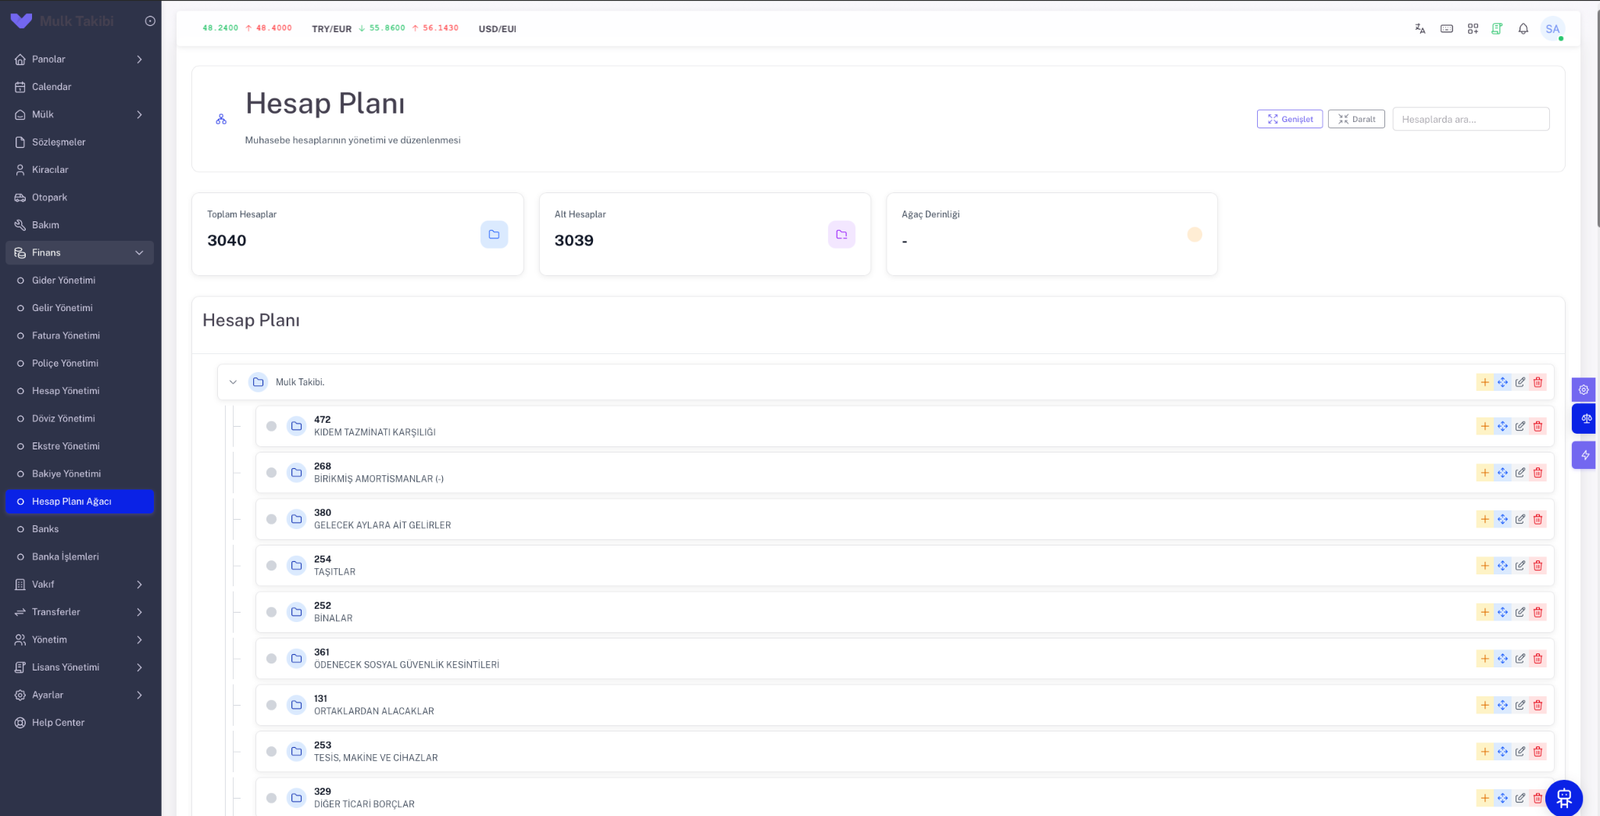Delete the 131 ORTAKLARDAN ALACAKLAR account
Image resolution: width=1600 pixels, height=816 pixels.
(1538, 705)
